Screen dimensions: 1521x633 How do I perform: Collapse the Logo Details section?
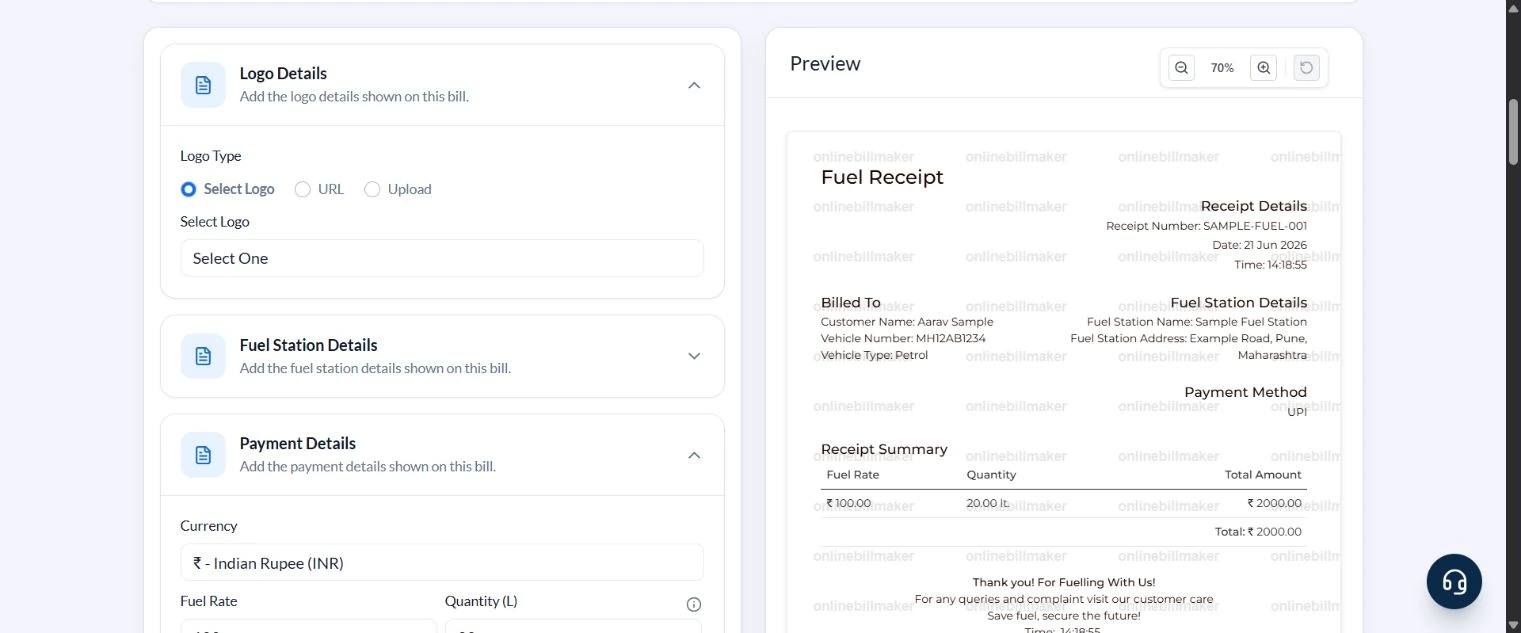tap(694, 85)
